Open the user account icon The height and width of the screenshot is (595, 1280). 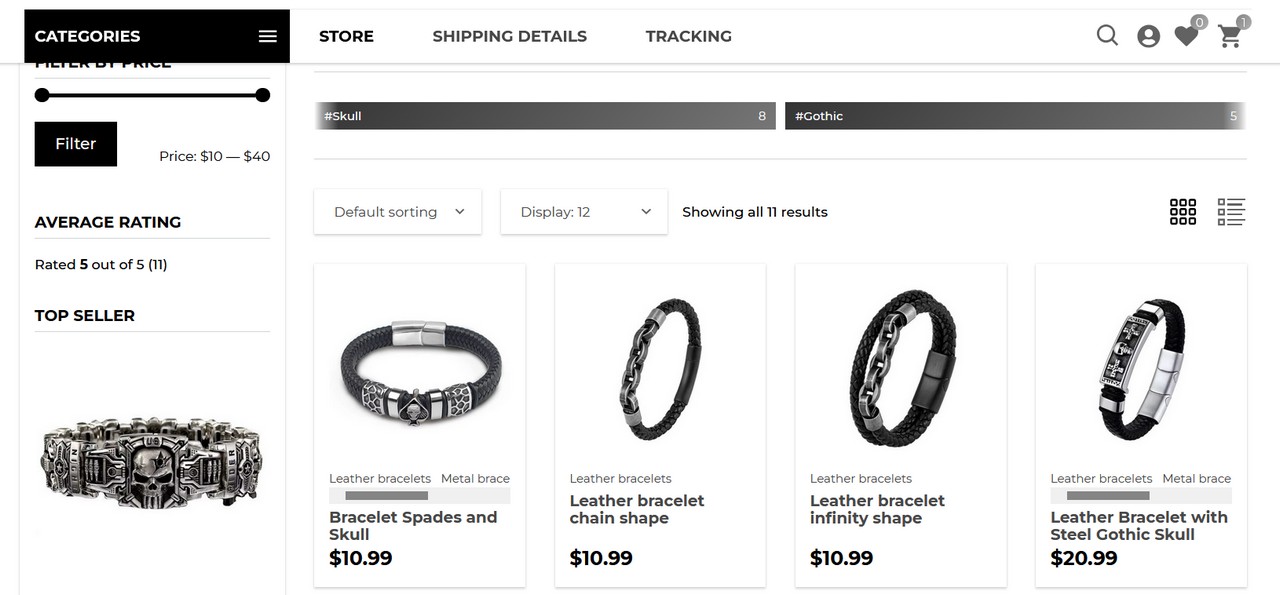tap(1148, 36)
